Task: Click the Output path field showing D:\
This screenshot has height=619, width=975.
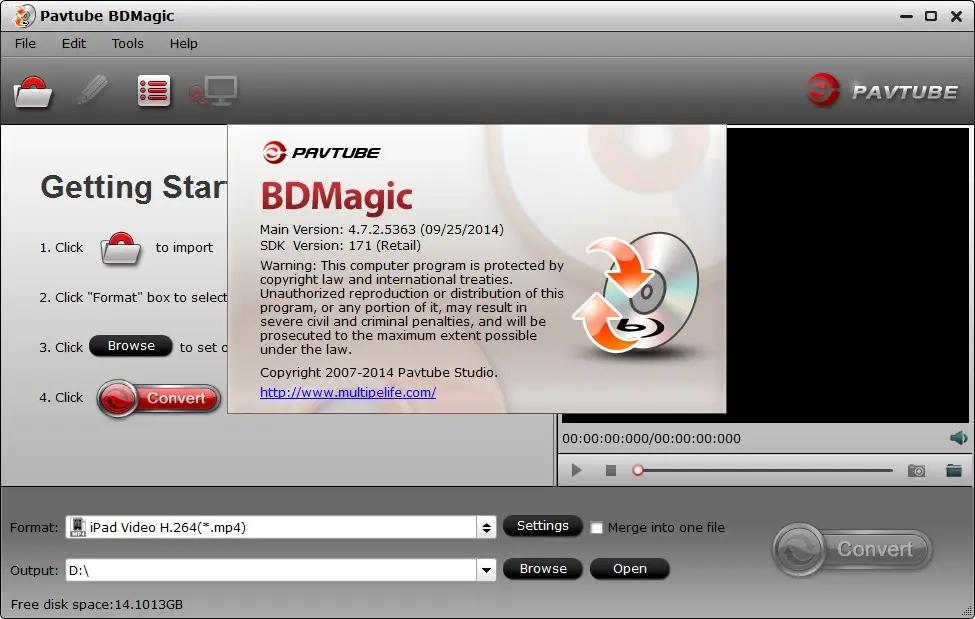Action: tap(271, 570)
